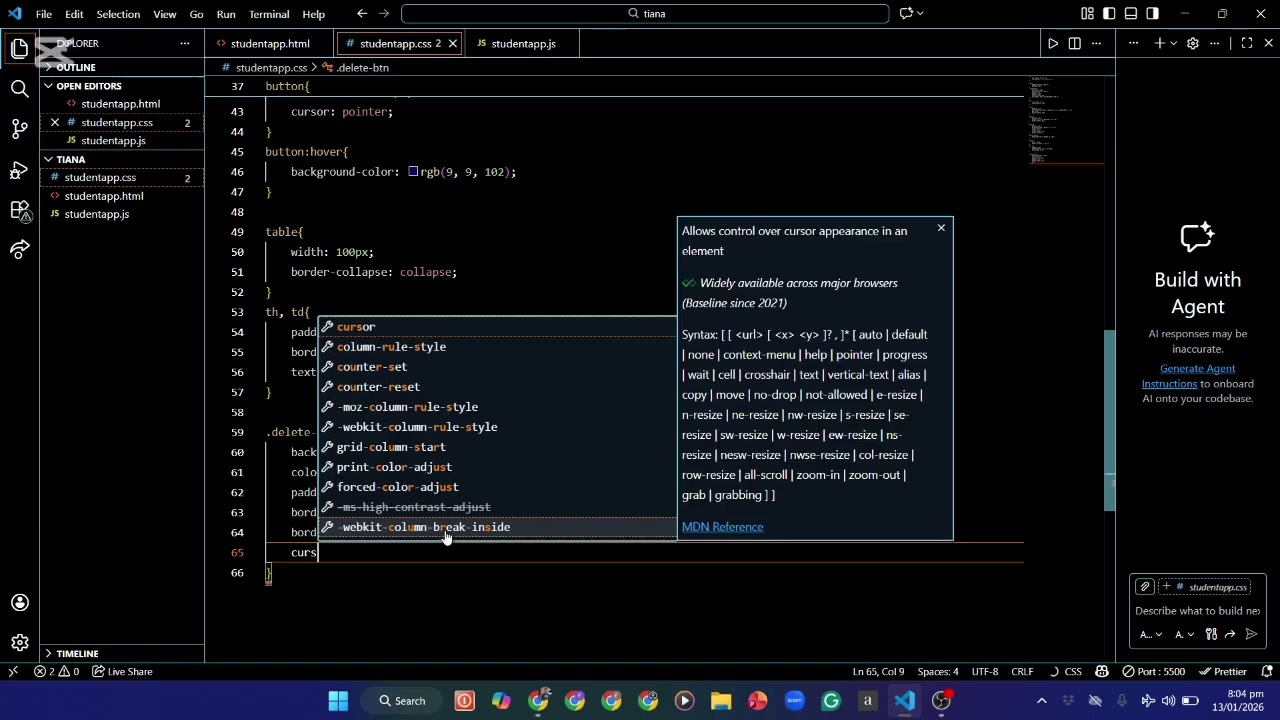Open the Live Share activity bar icon
The image size is (1280, 720).
pyautogui.click(x=19, y=250)
